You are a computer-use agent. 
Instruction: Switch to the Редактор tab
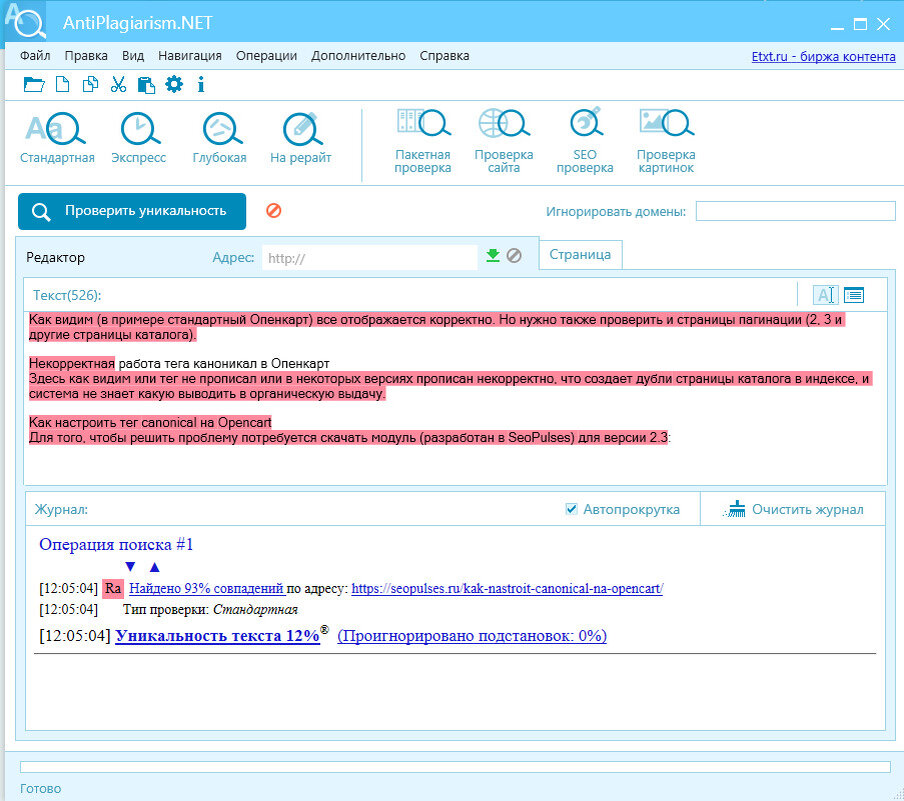point(55,257)
